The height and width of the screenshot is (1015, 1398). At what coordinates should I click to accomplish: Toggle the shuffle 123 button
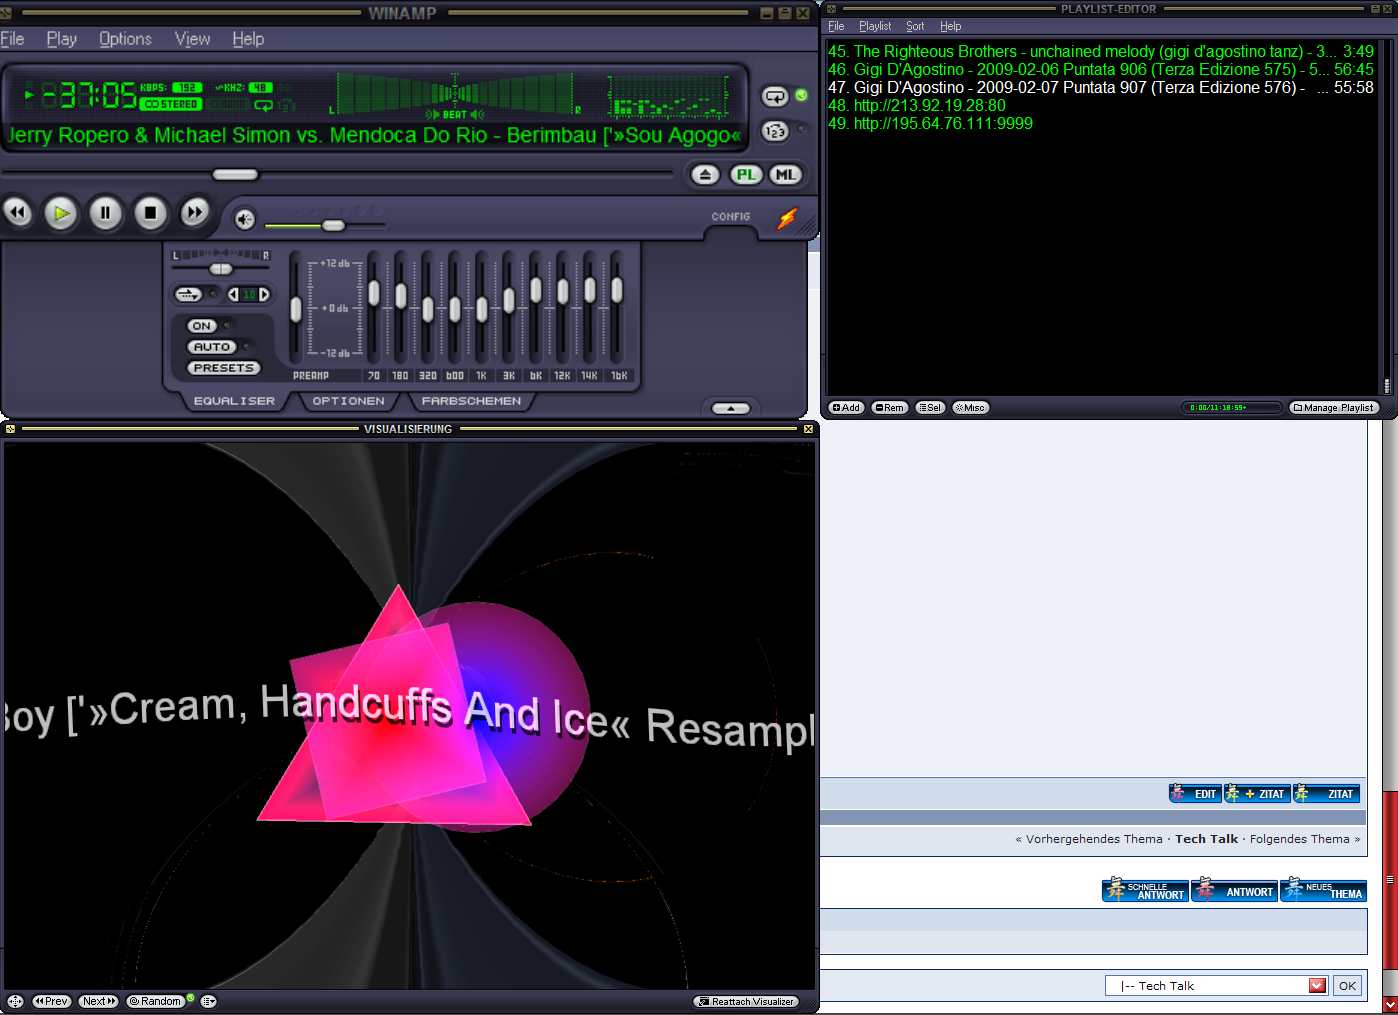click(775, 131)
